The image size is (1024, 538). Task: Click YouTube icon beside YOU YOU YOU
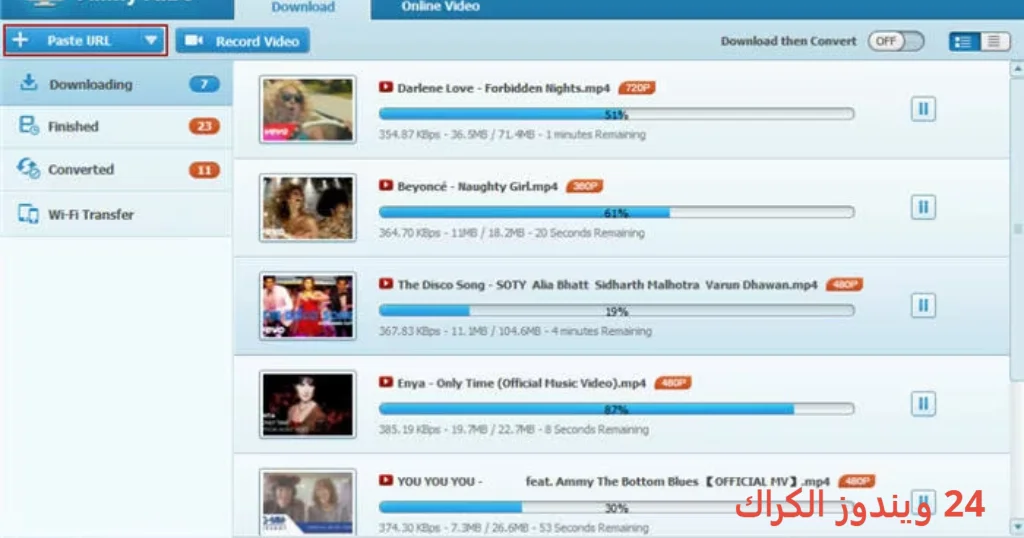tap(386, 480)
